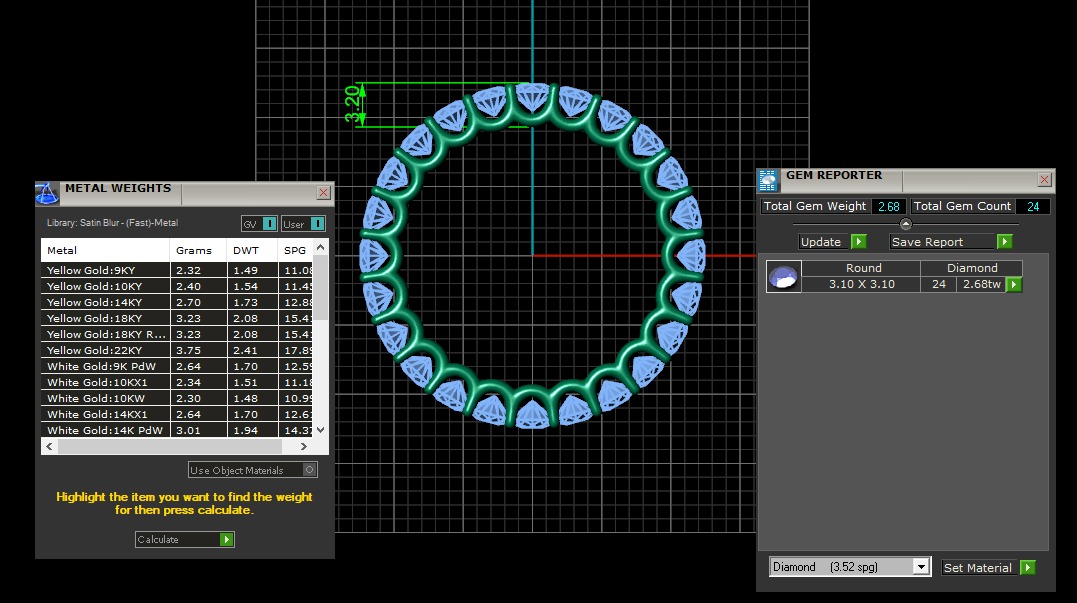
Task: Click the Total Gem Weight label
Action: [815, 206]
